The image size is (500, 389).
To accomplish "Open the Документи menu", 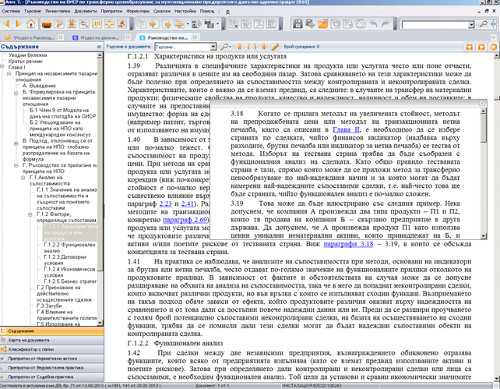I will (86, 11).
